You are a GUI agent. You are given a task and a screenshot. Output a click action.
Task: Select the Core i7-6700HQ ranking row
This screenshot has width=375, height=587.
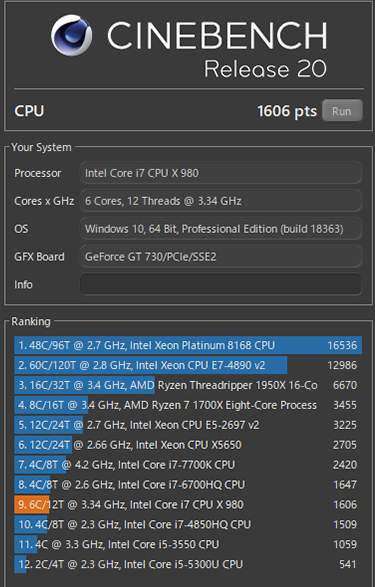(188, 484)
